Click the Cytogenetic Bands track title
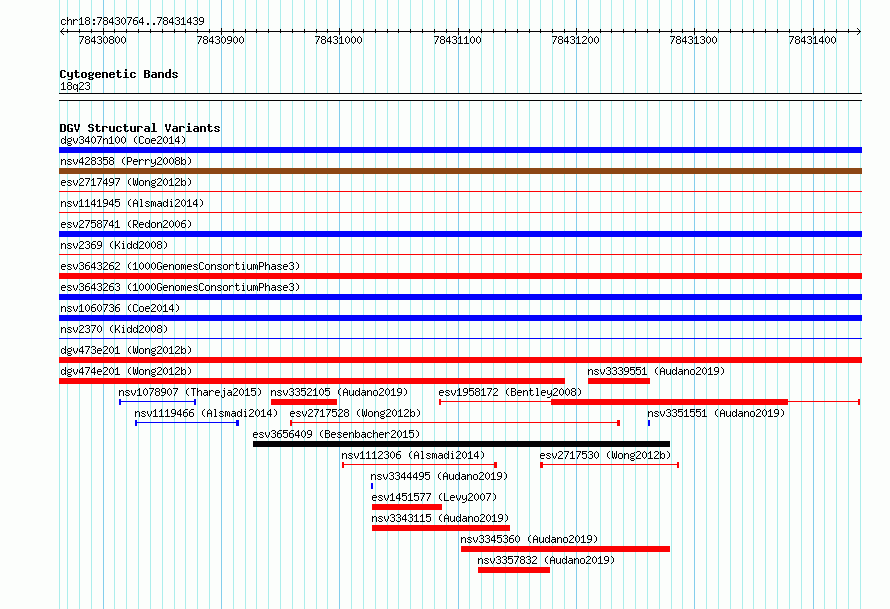Viewport: 890px width, 609px height. click(119, 74)
